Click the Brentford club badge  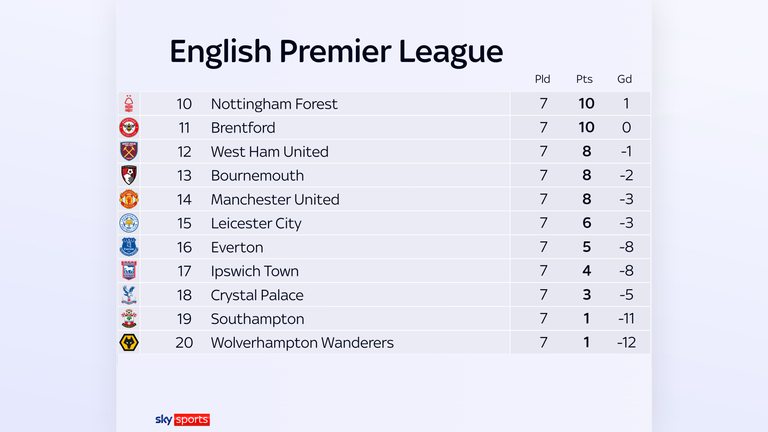tap(129, 128)
